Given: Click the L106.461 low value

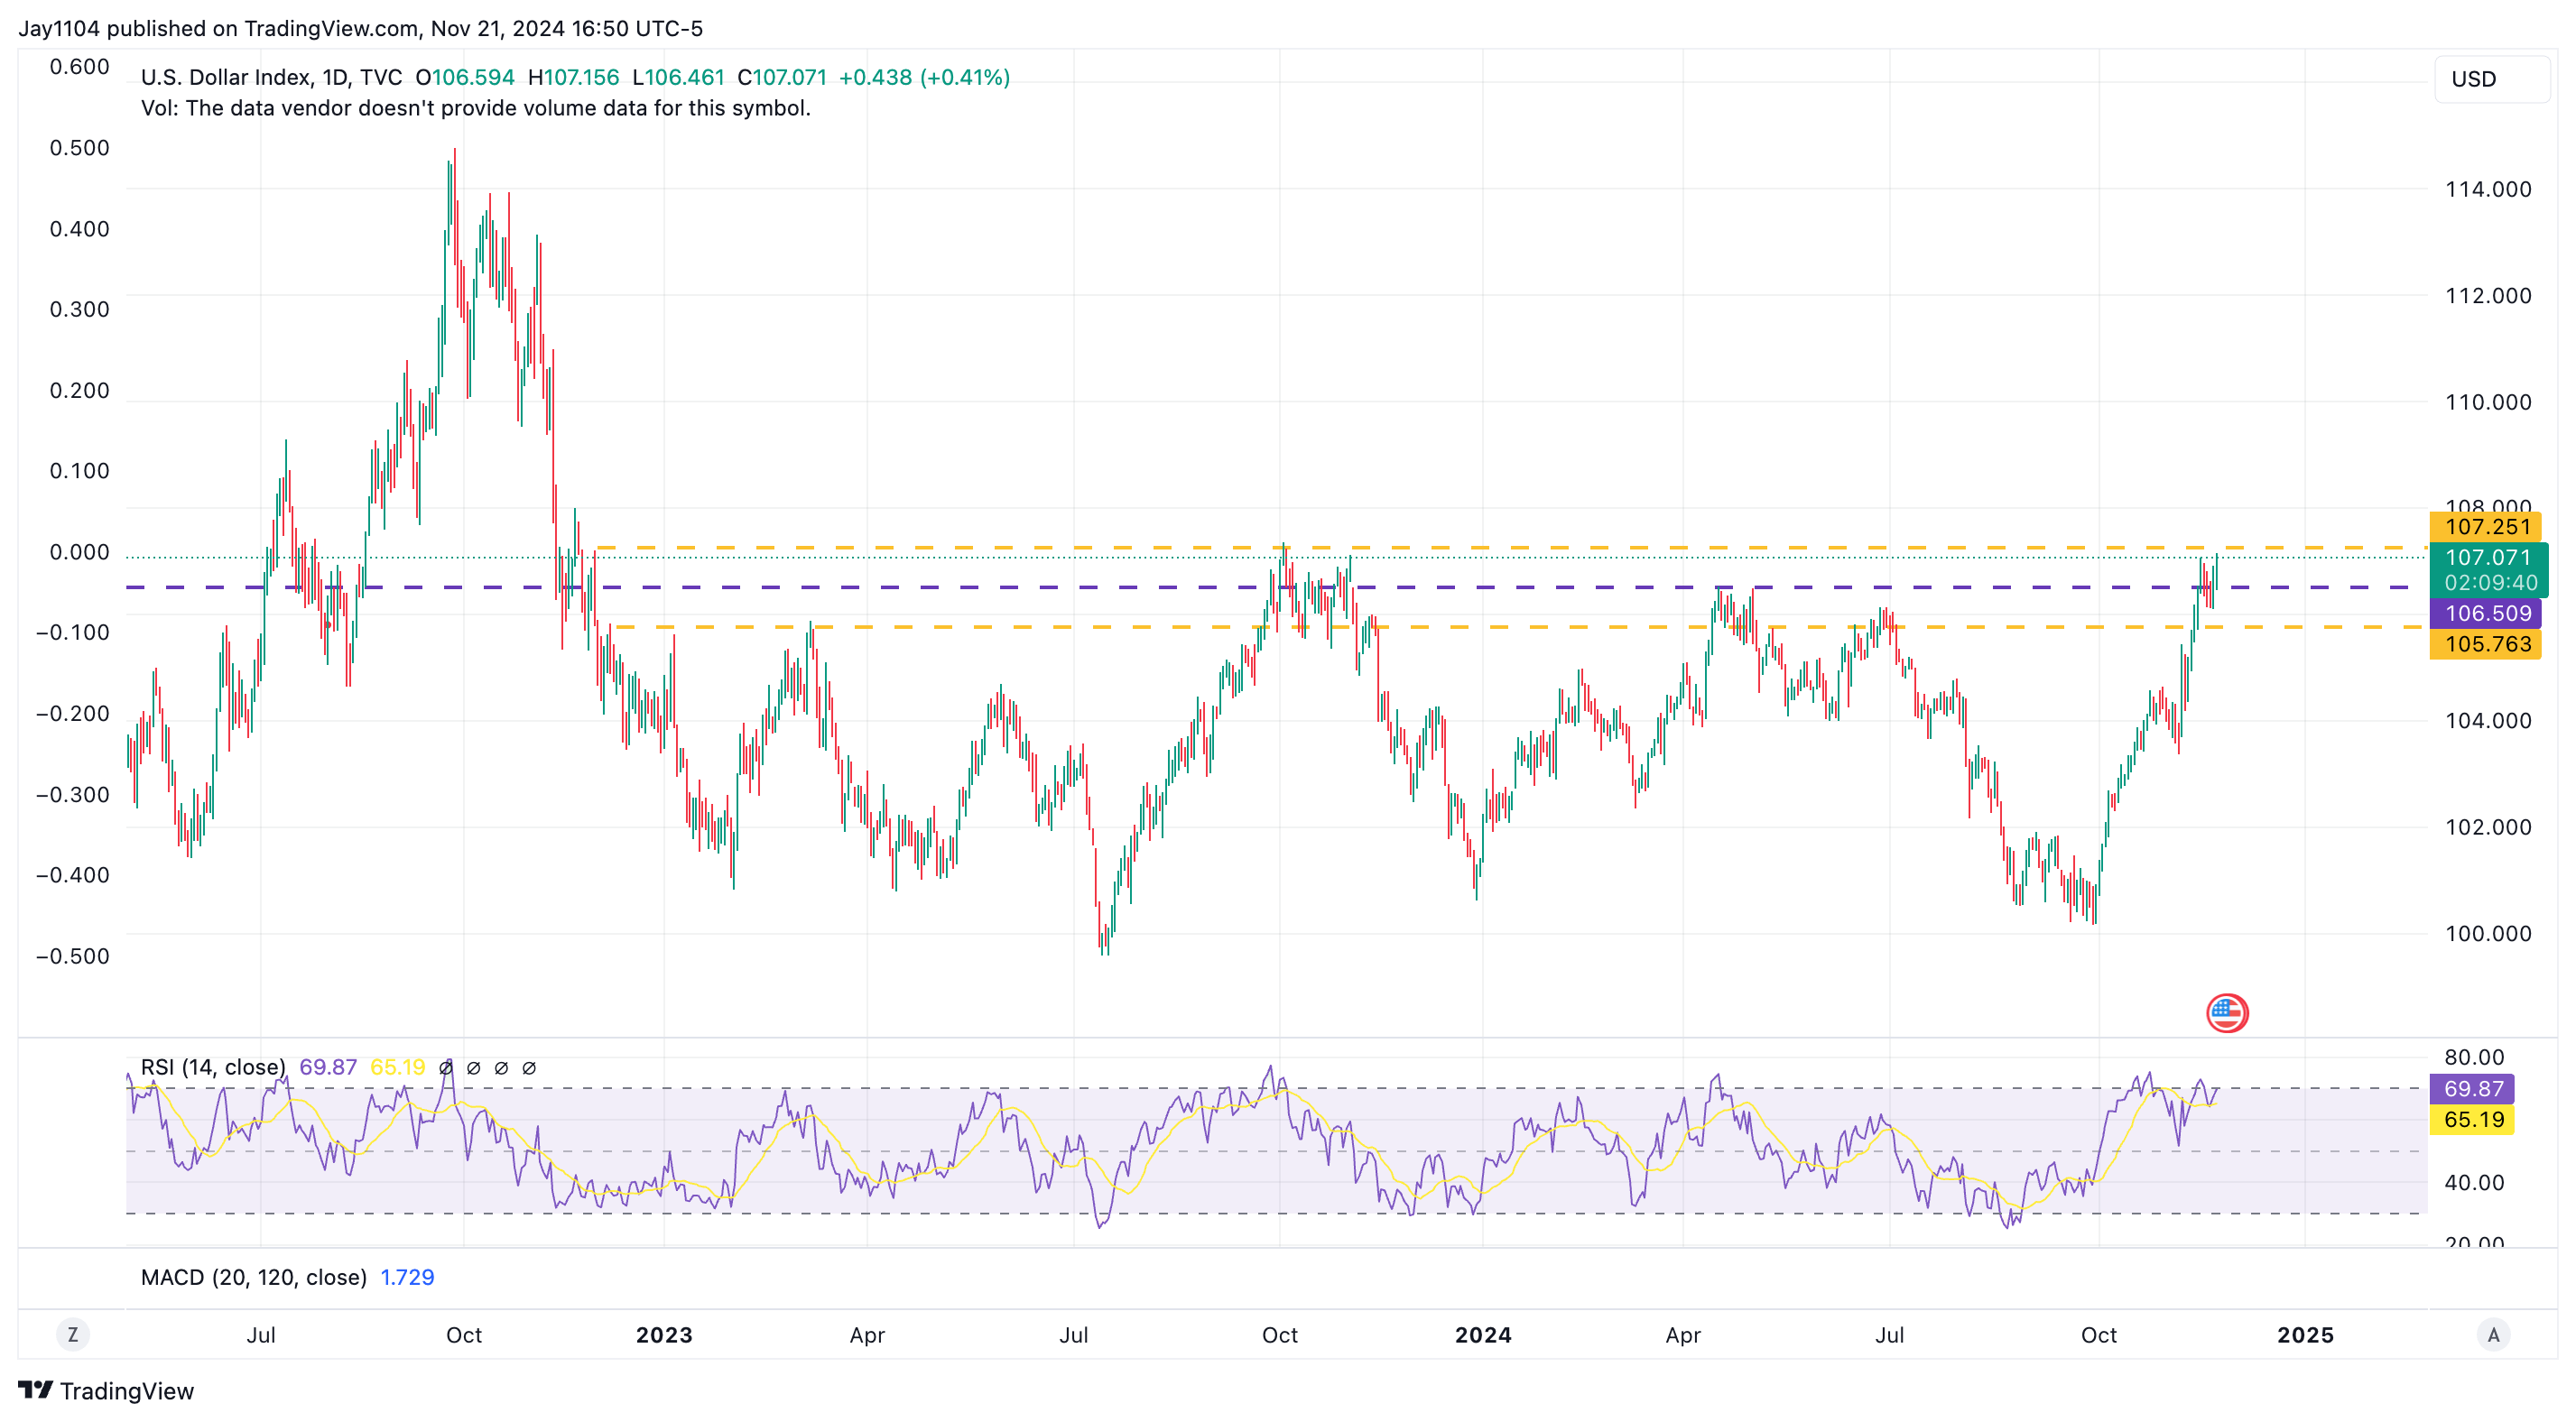Looking at the screenshot, I should (678, 77).
